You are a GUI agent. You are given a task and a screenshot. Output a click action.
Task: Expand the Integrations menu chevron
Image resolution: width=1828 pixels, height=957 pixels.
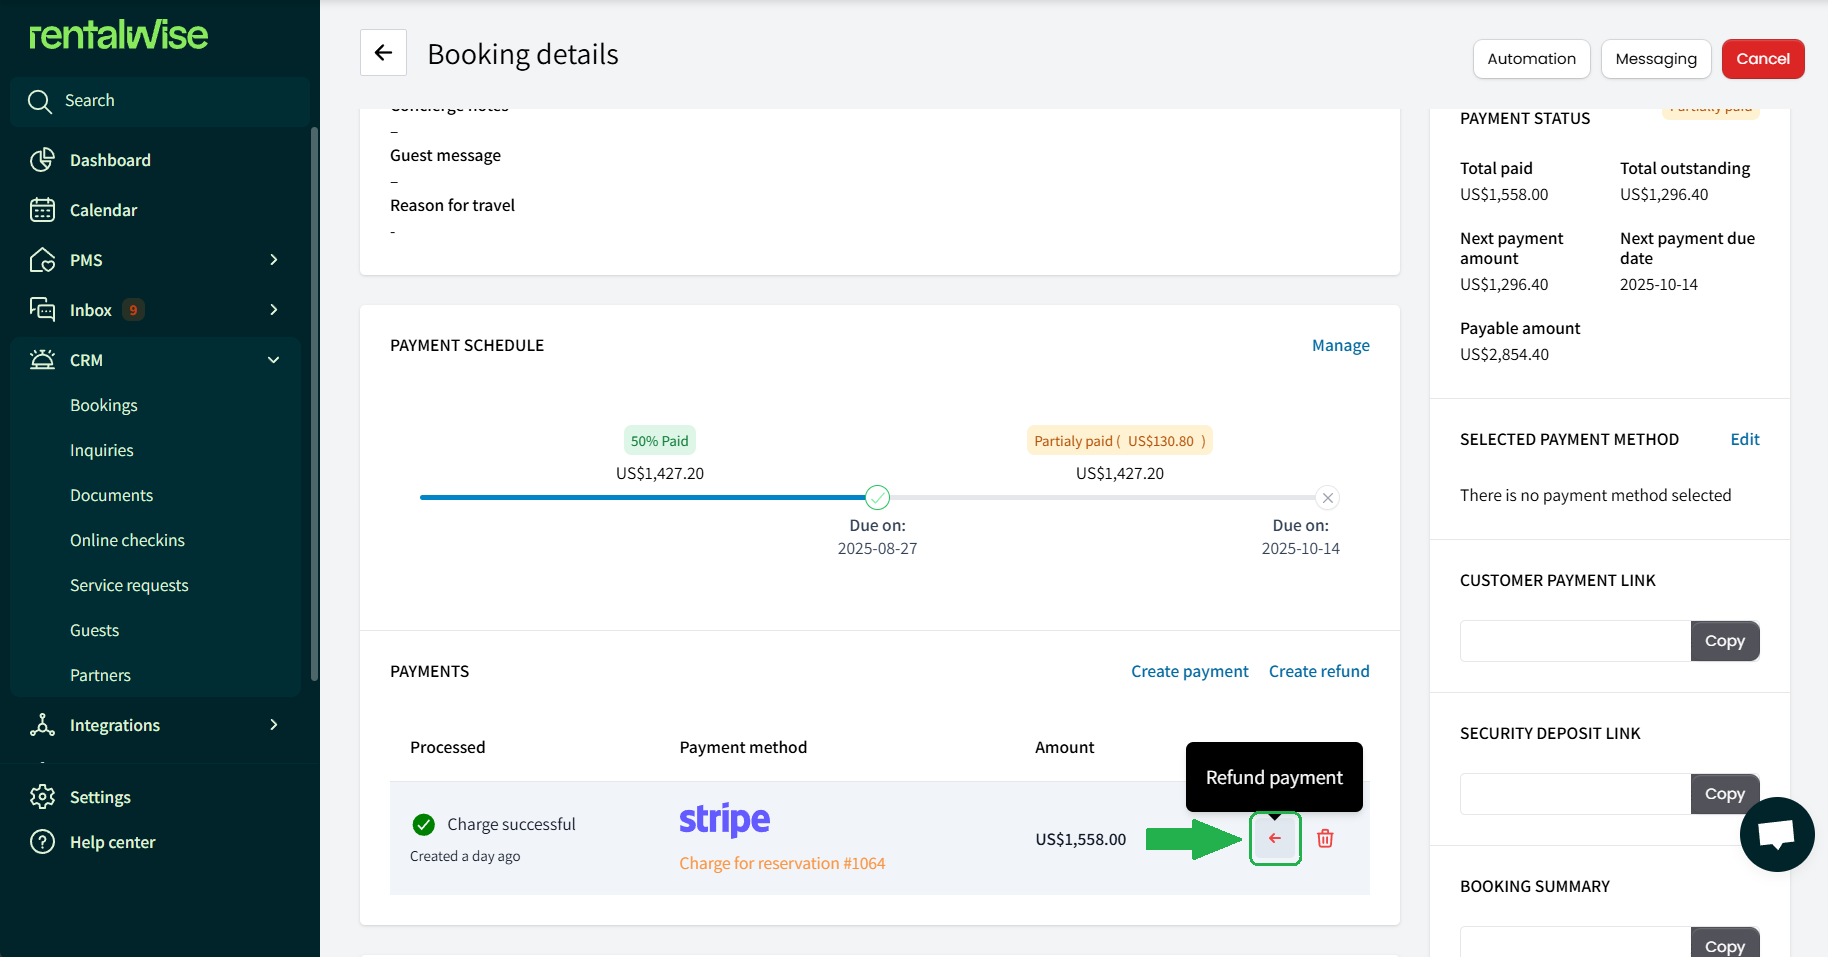click(x=274, y=725)
